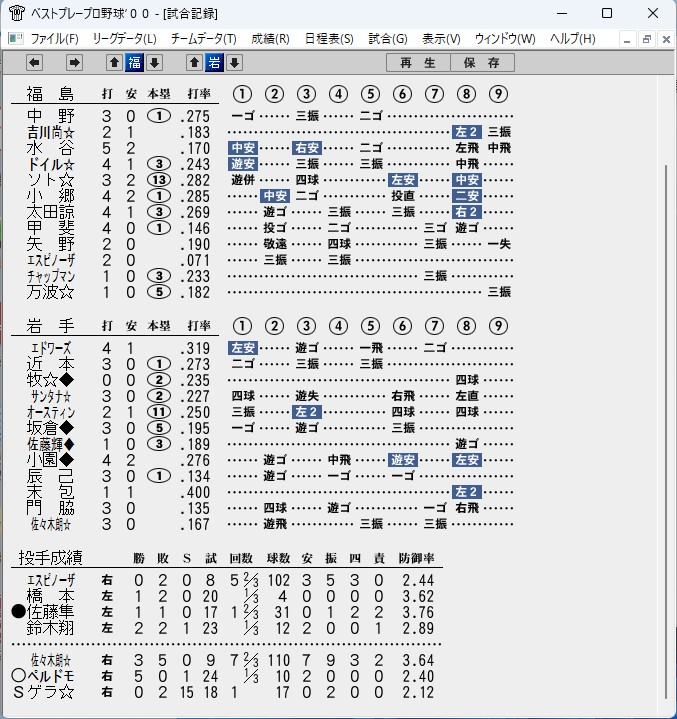Screen dimensions: 677x719
Task: Open the チームデータ(T) menu
Action: click(204, 39)
